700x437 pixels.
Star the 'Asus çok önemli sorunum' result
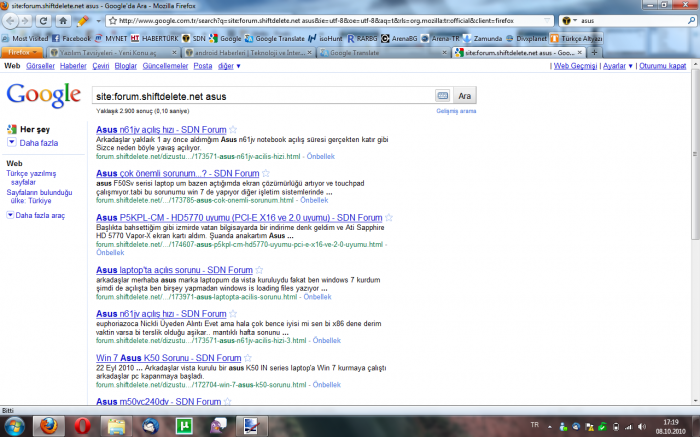(x=266, y=173)
